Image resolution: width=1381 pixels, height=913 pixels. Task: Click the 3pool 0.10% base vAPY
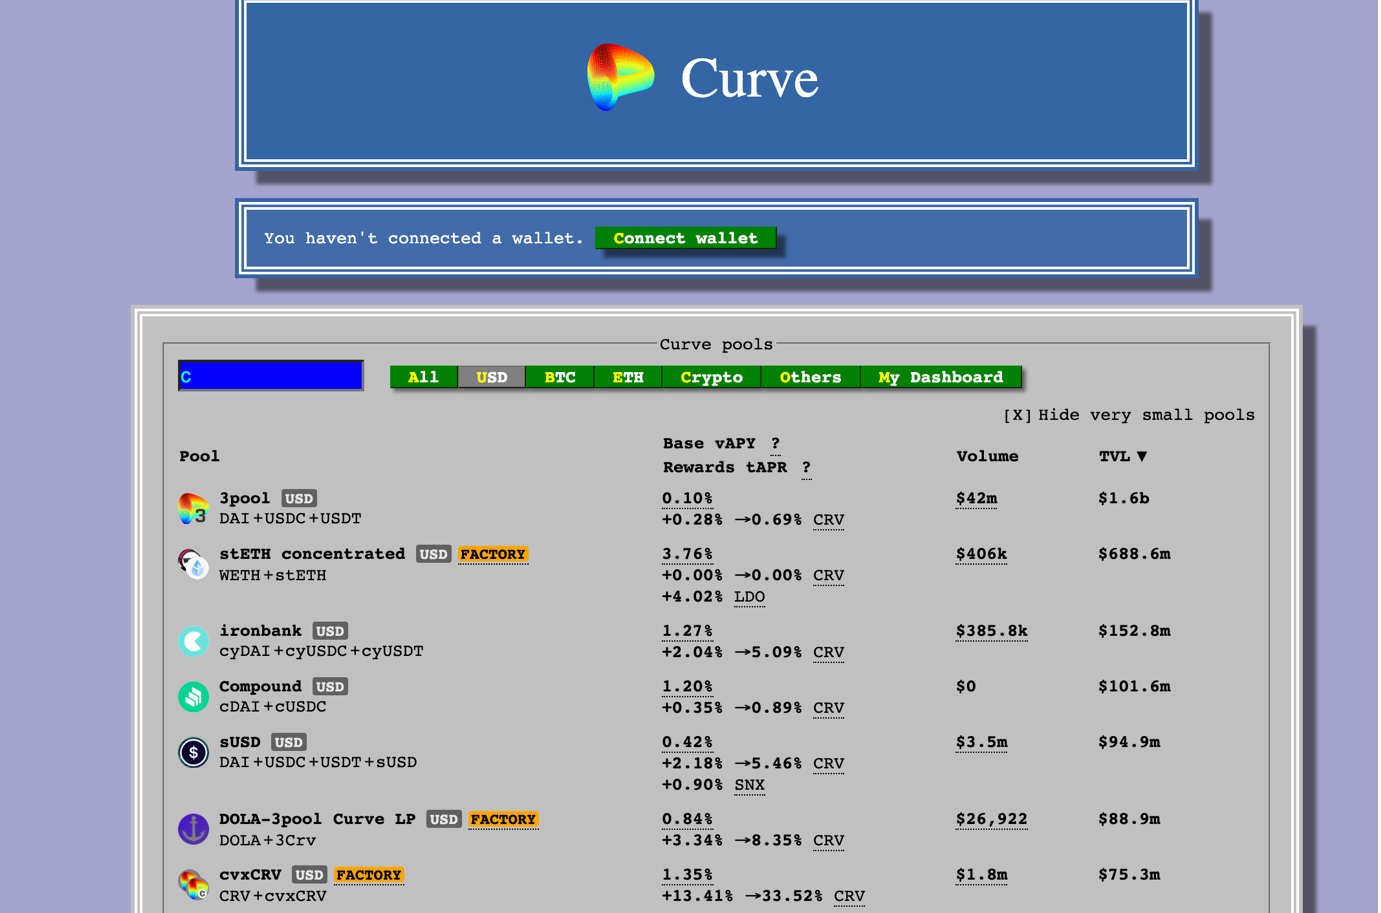(x=687, y=499)
